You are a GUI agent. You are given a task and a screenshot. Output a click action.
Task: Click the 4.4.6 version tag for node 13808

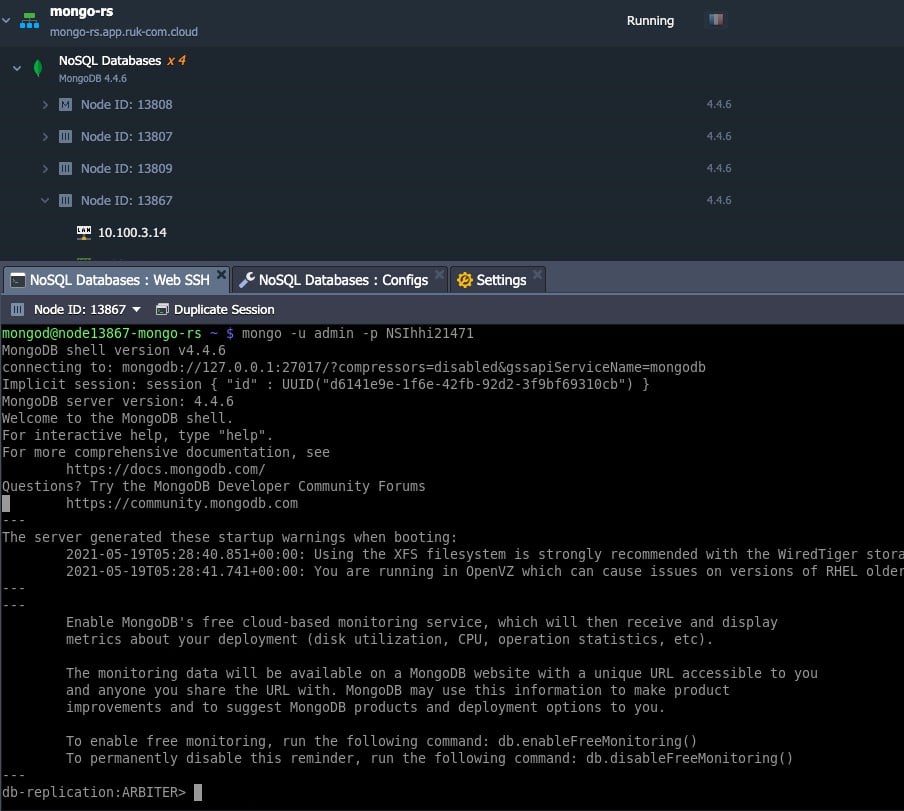point(719,104)
